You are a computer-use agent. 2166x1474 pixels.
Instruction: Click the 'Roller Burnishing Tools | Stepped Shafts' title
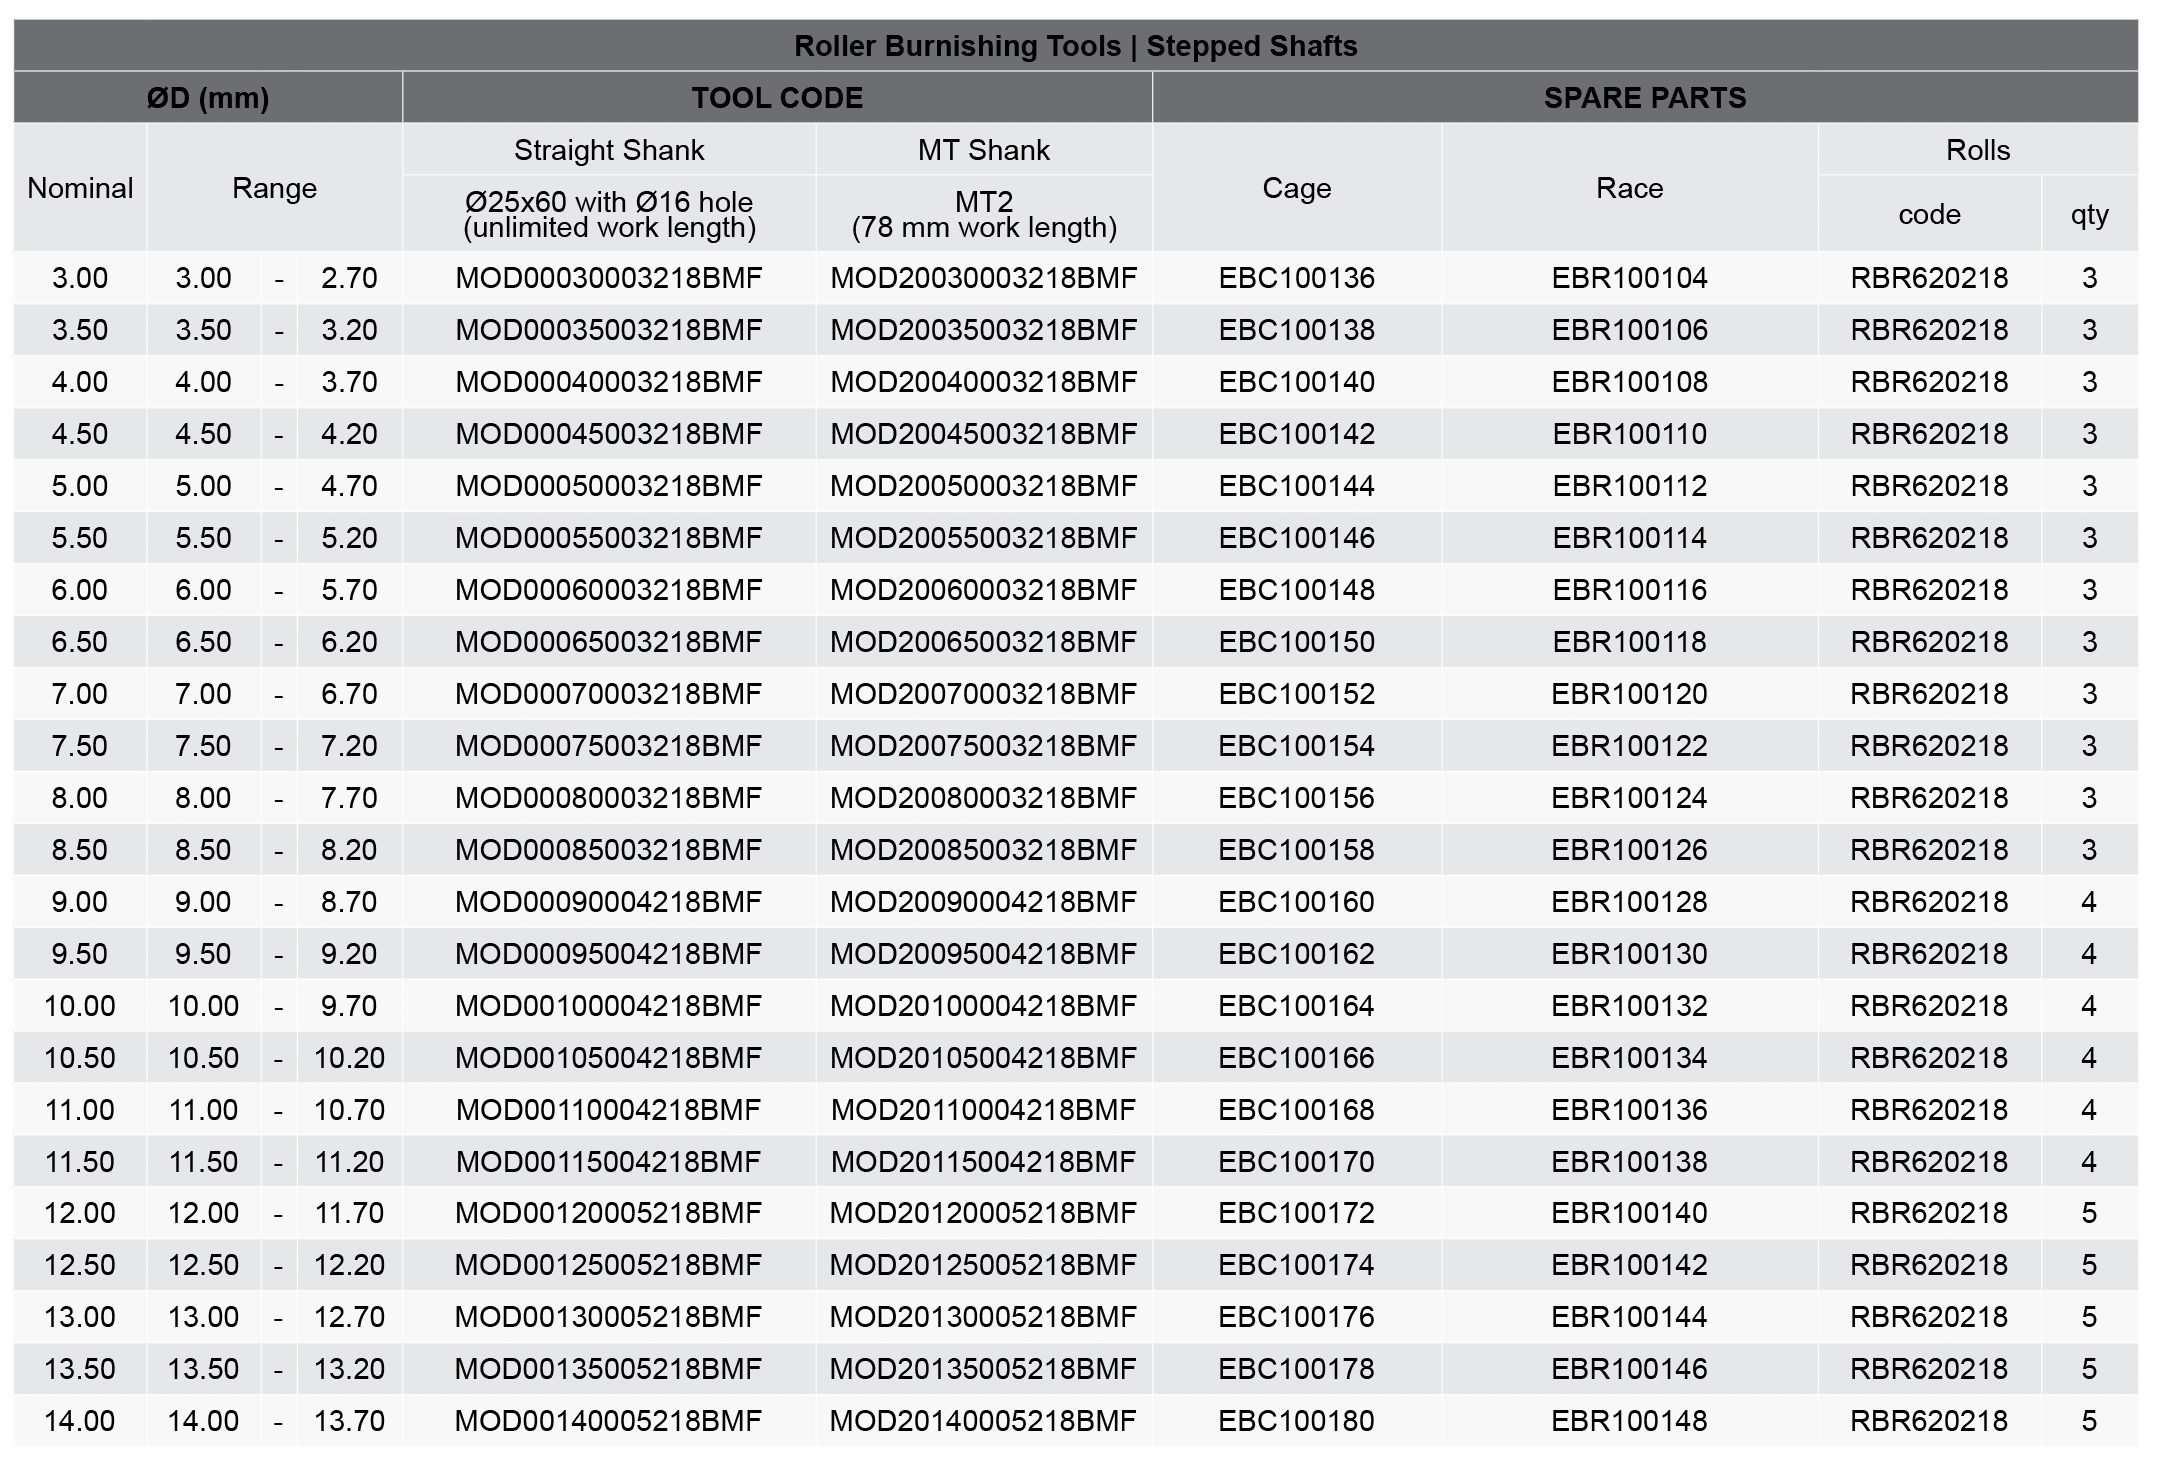coord(1076,46)
